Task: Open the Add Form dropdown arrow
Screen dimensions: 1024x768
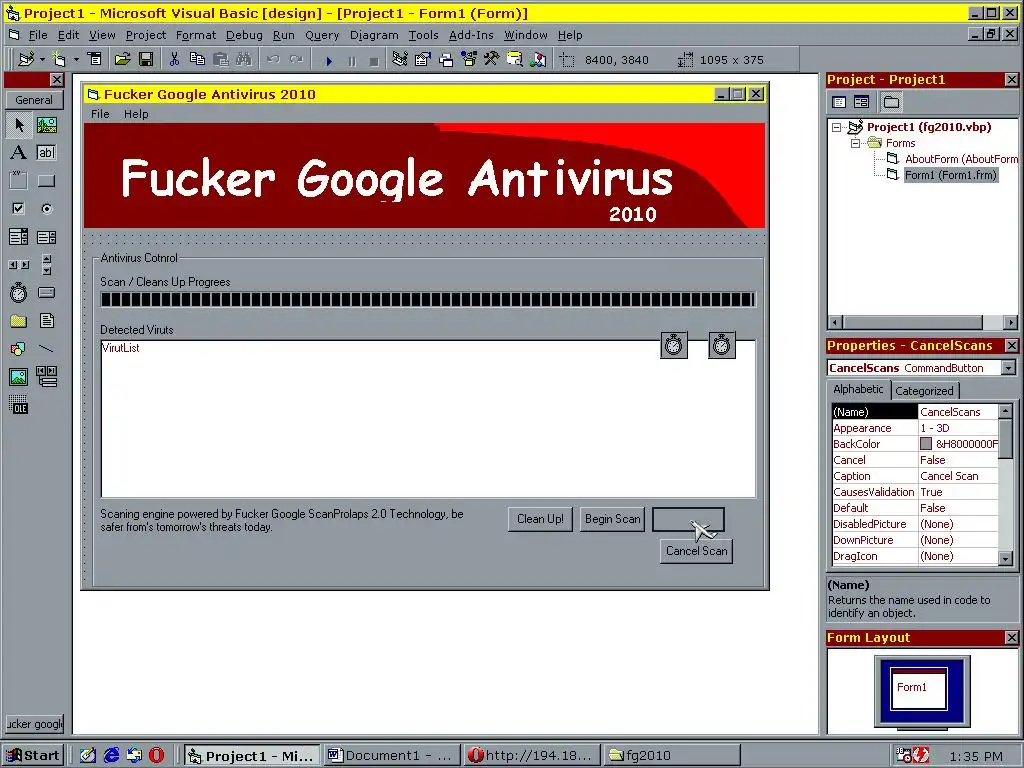Action: tap(76, 59)
